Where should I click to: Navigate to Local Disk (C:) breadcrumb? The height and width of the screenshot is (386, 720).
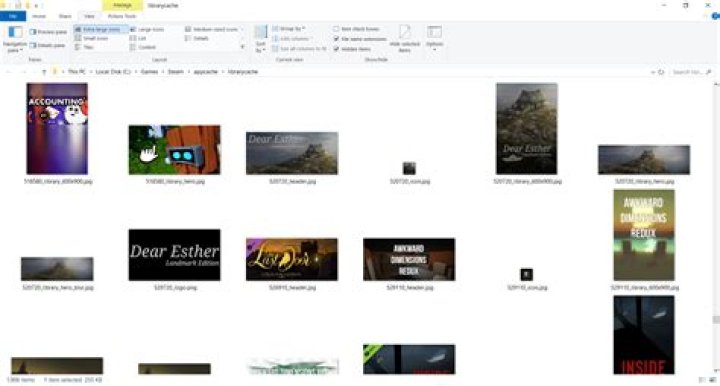click(113, 72)
